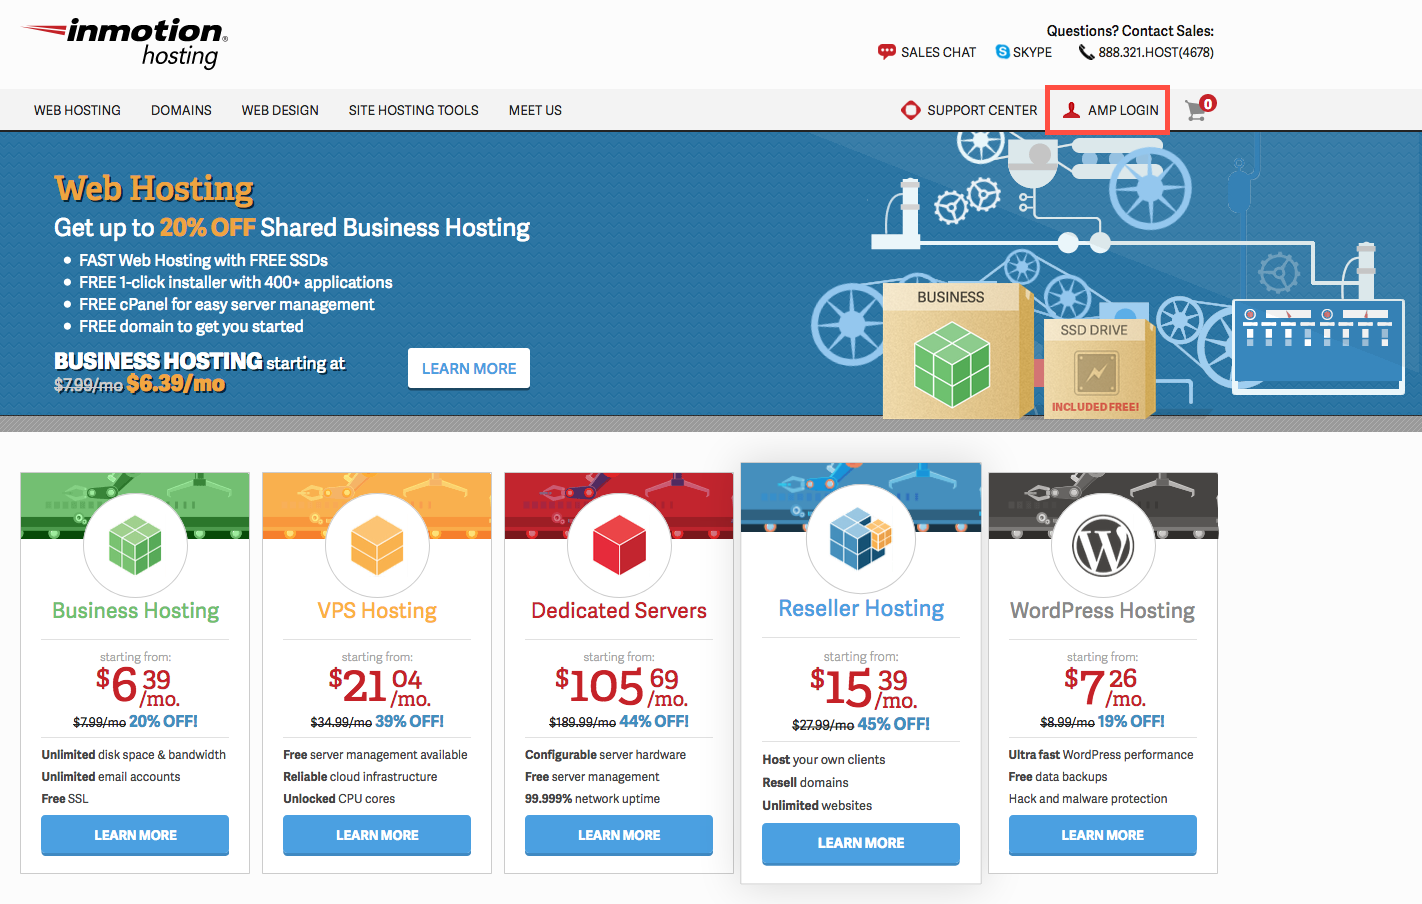
Task: Click Learn More under VPS Hosting
Action: coord(377,835)
